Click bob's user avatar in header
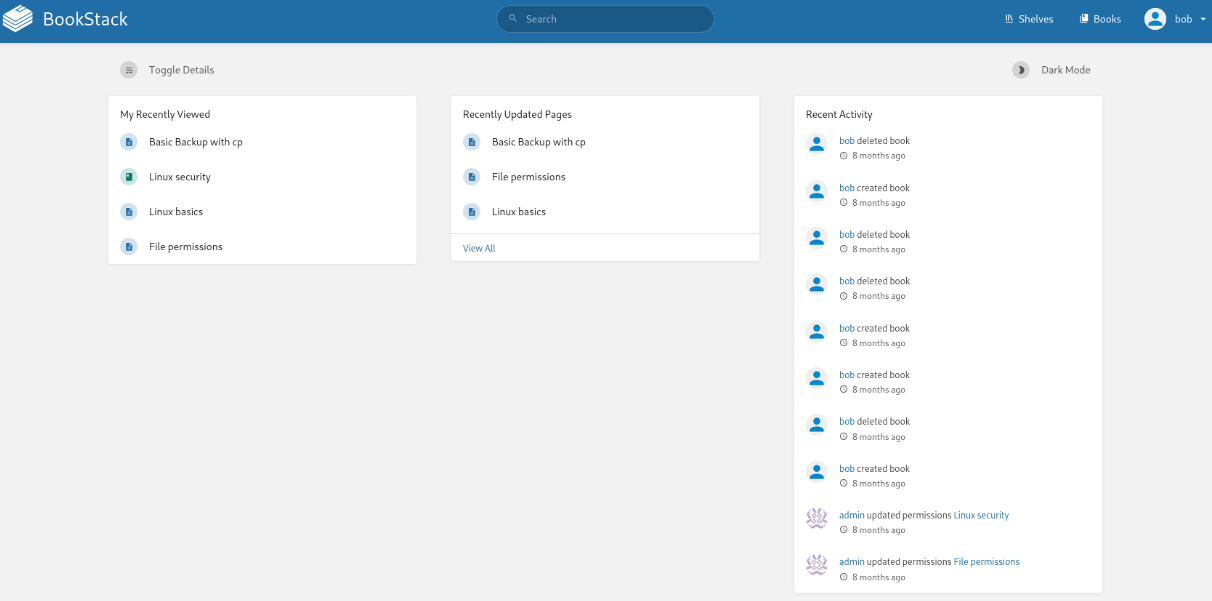 (x=1155, y=19)
